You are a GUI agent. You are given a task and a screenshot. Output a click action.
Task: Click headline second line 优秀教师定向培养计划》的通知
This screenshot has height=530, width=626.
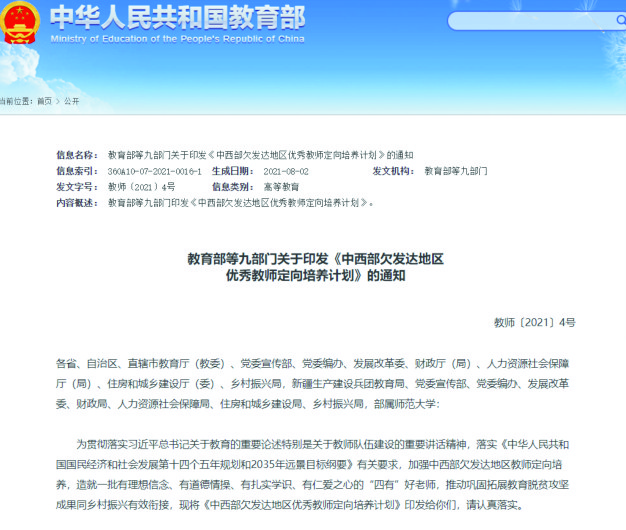[x=315, y=275]
